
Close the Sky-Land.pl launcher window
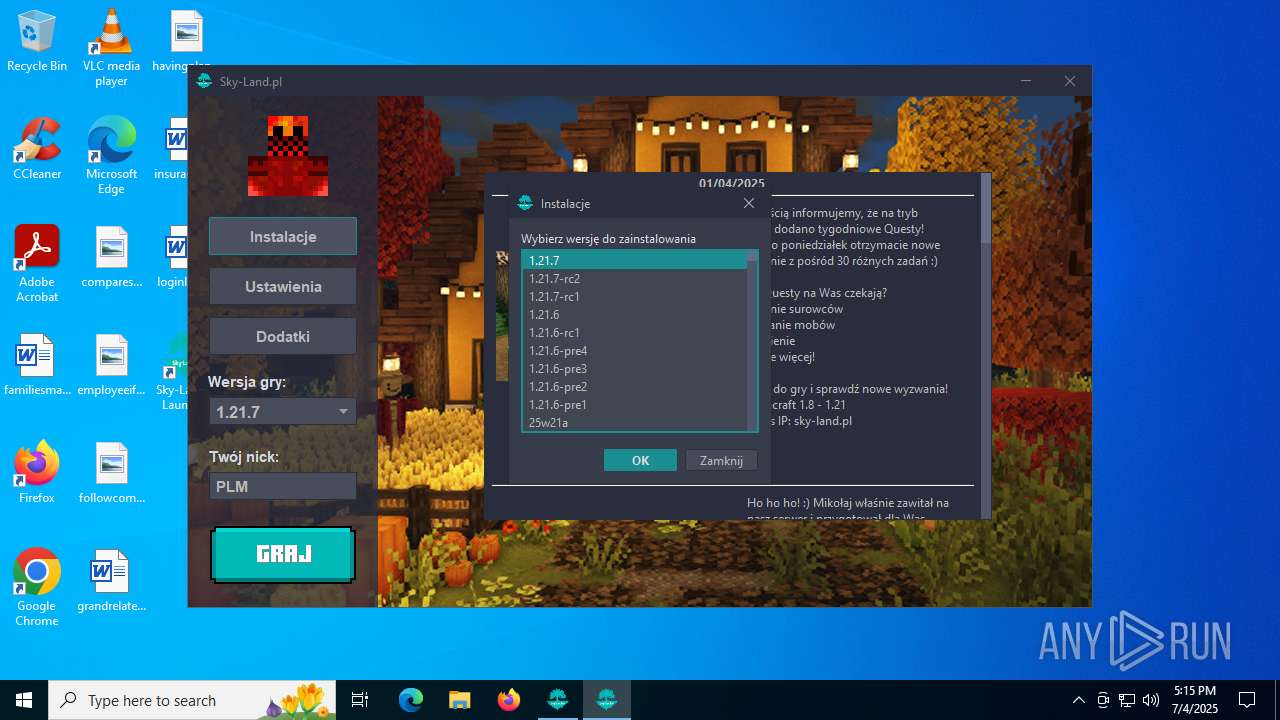(x=1070, y=81)
